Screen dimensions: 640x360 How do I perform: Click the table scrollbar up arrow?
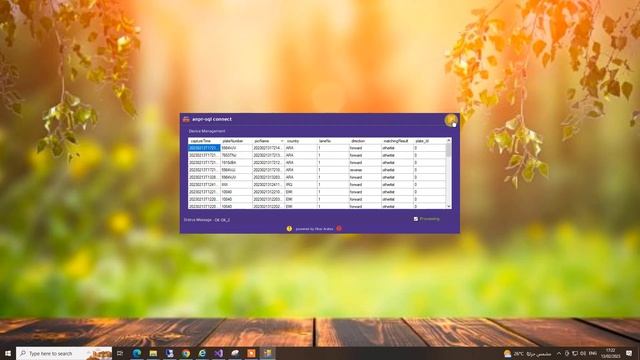coord(449,140)
